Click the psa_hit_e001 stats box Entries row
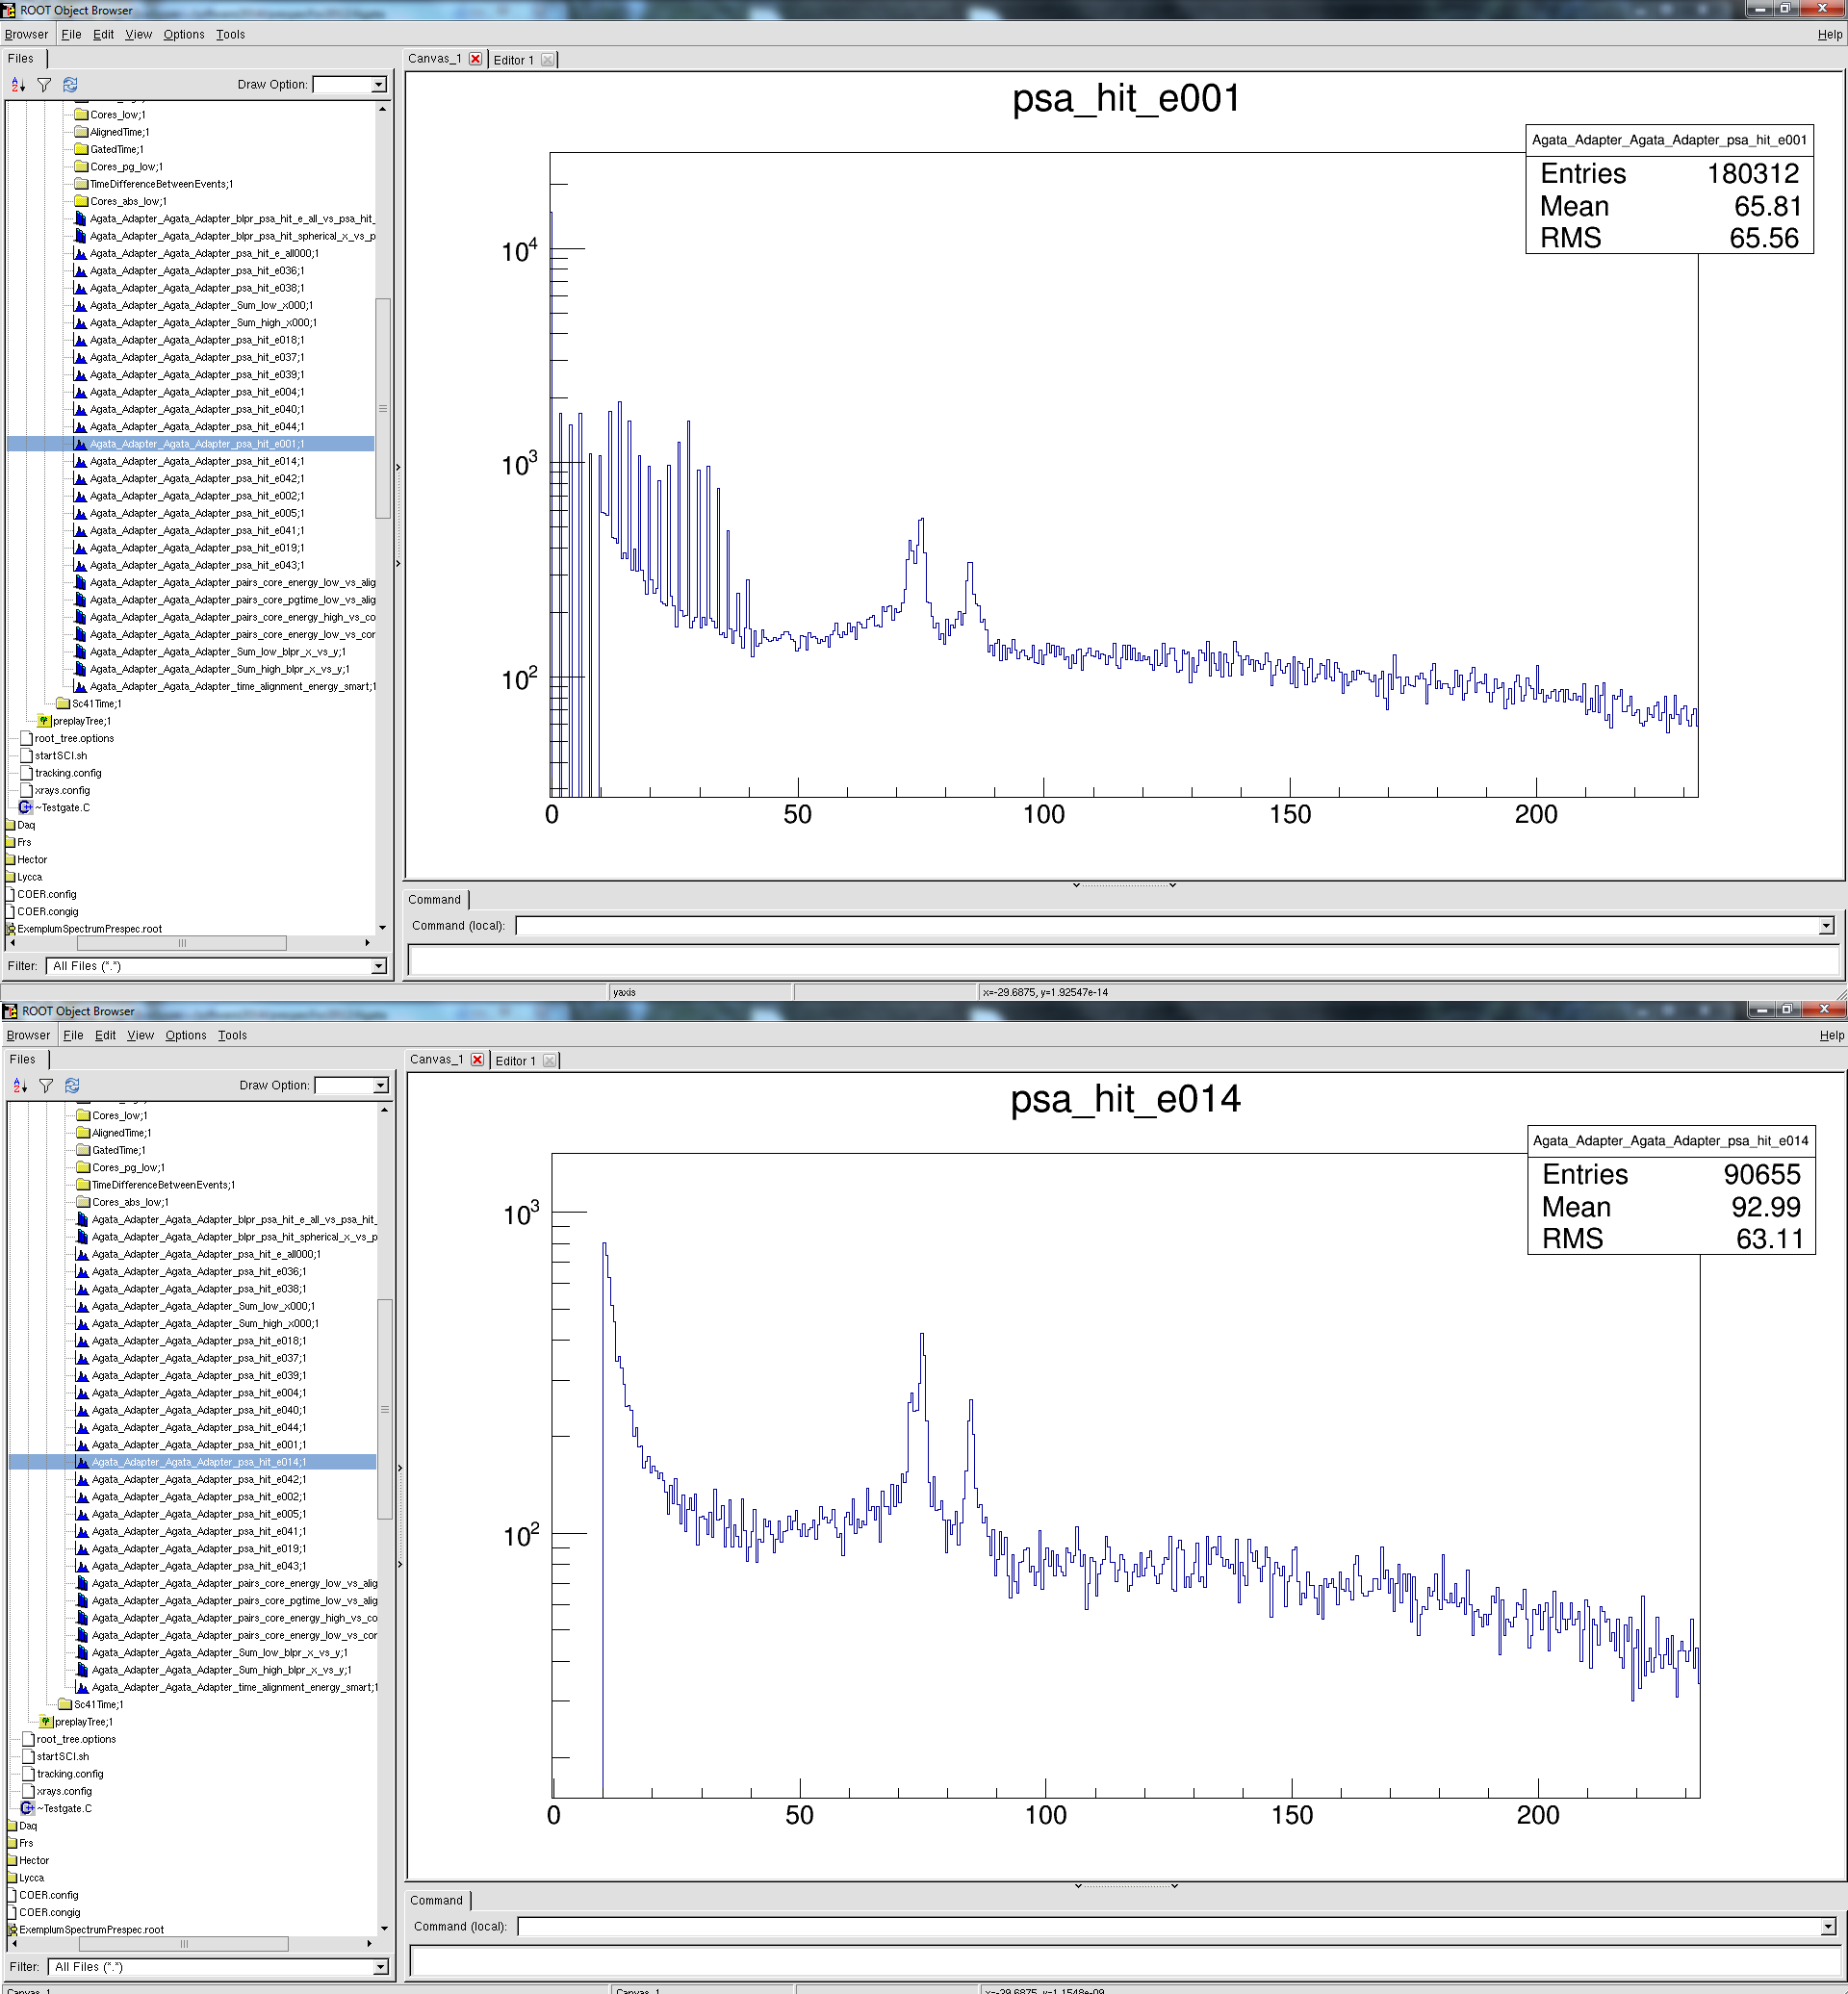This screenshot has width=1848, height=1994. coord(1668,174)
